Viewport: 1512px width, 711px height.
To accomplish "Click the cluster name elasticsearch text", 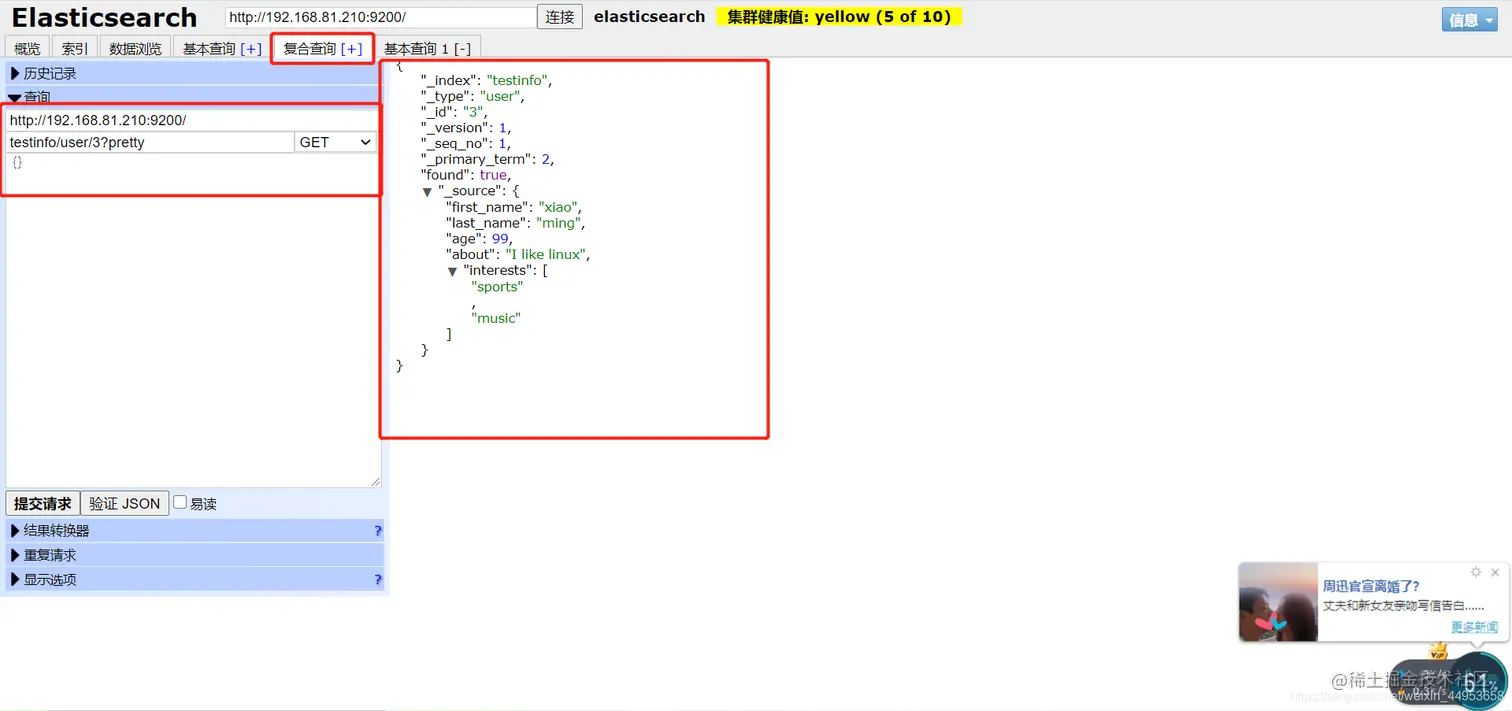I will (649, 17).
